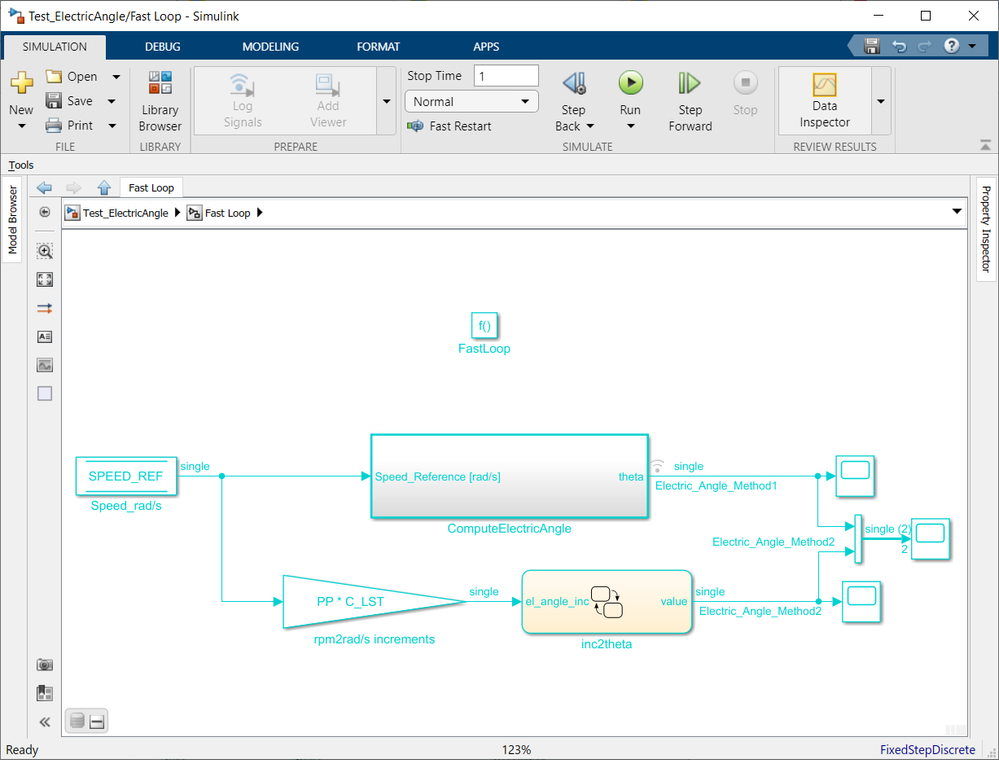Click the minimize bar icon next to the database icon
The width and height of the screenshot is (999, 760).
(97, 722)
